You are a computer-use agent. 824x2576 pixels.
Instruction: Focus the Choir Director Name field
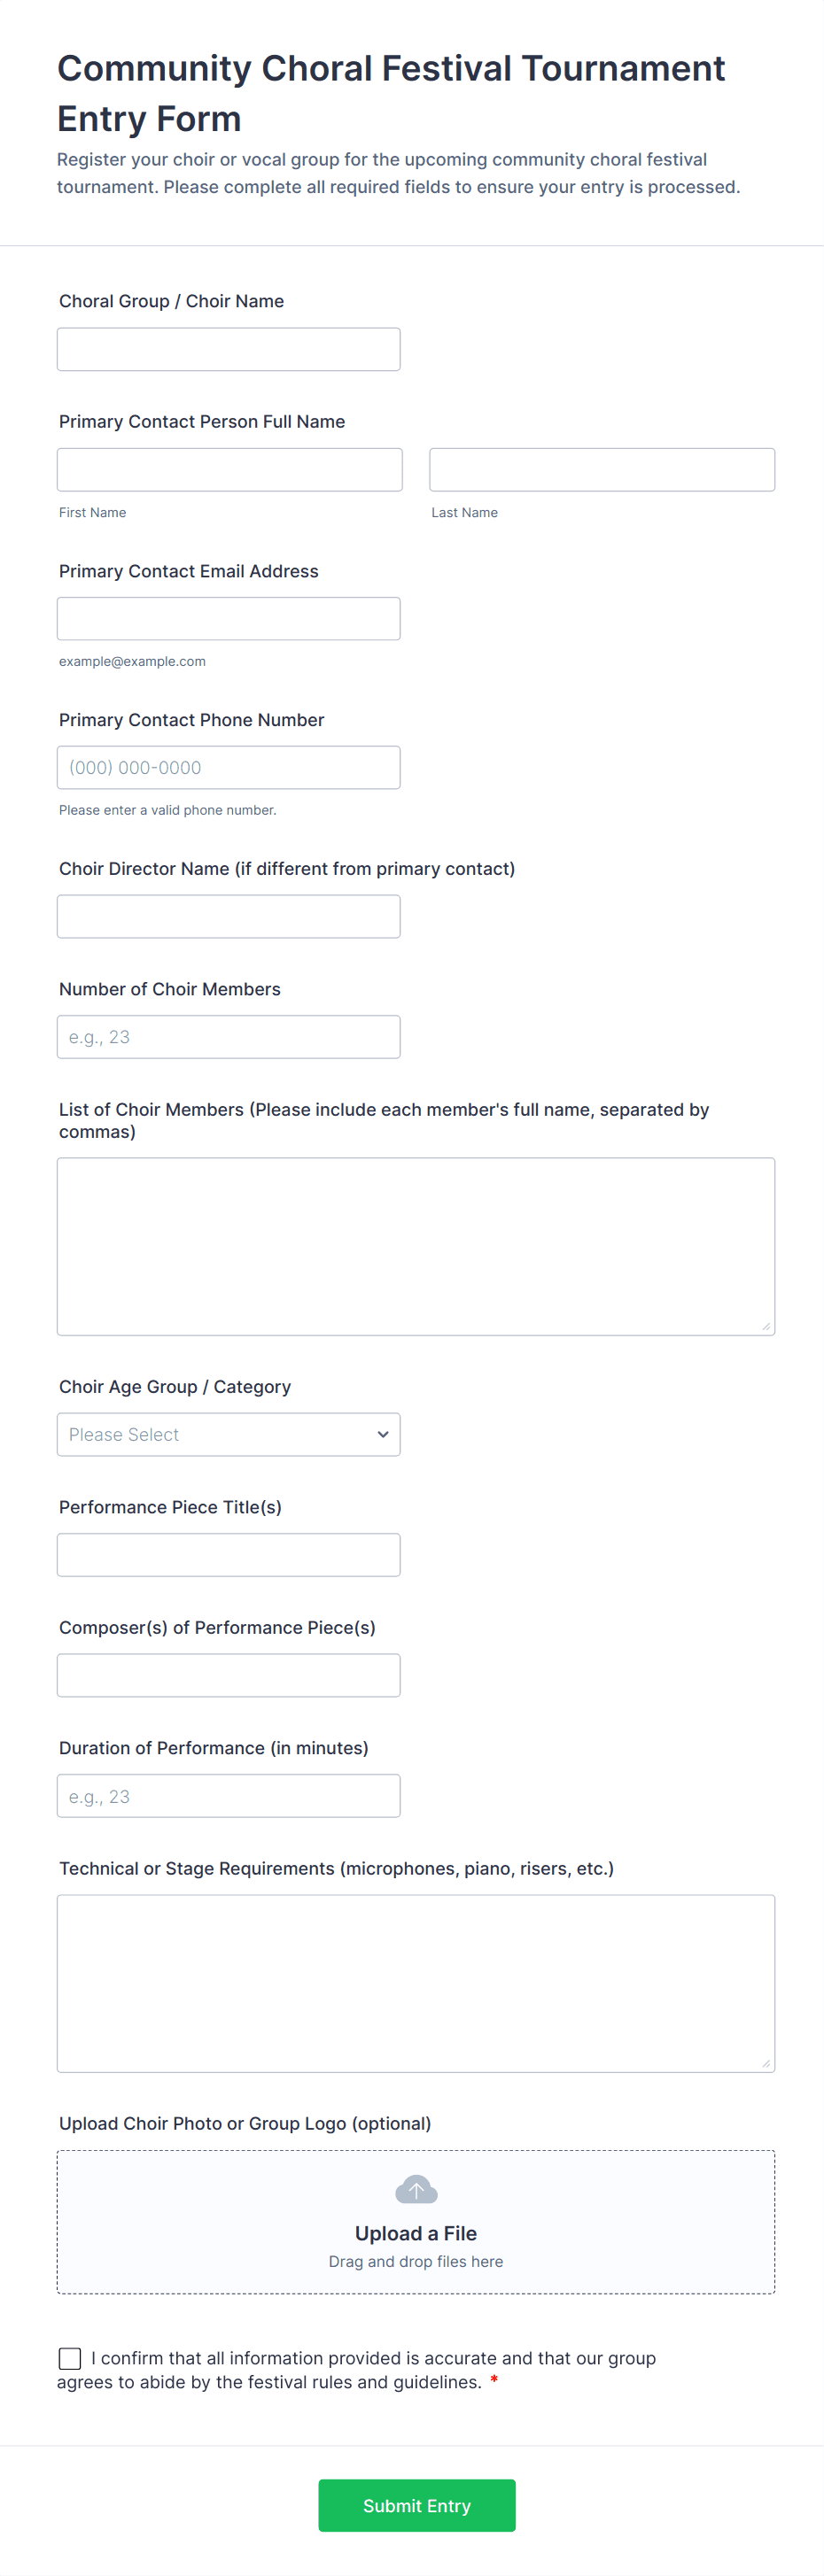228,917
